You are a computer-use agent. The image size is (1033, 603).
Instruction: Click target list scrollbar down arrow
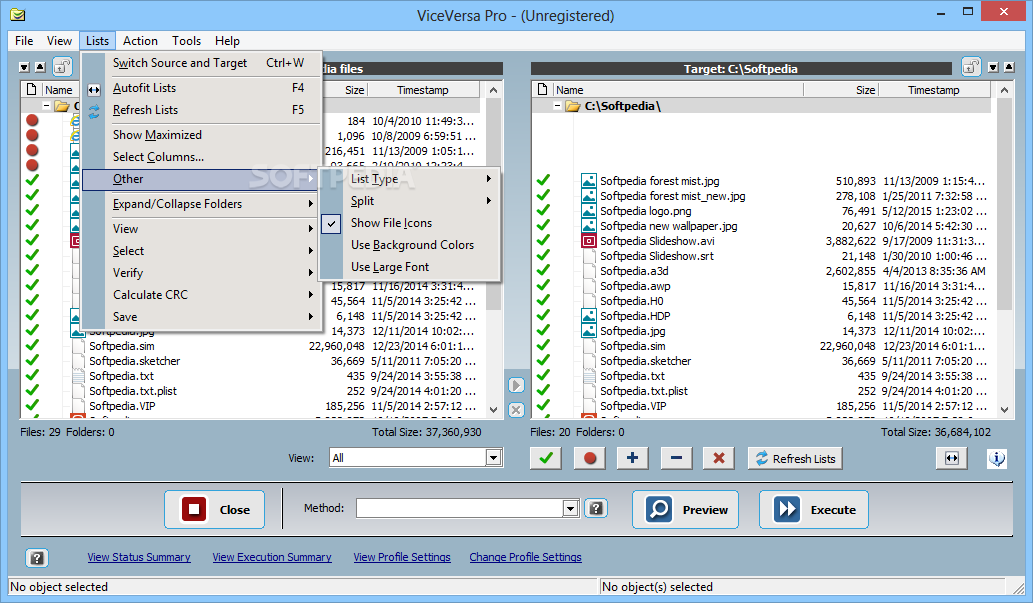coord(1005,409)
